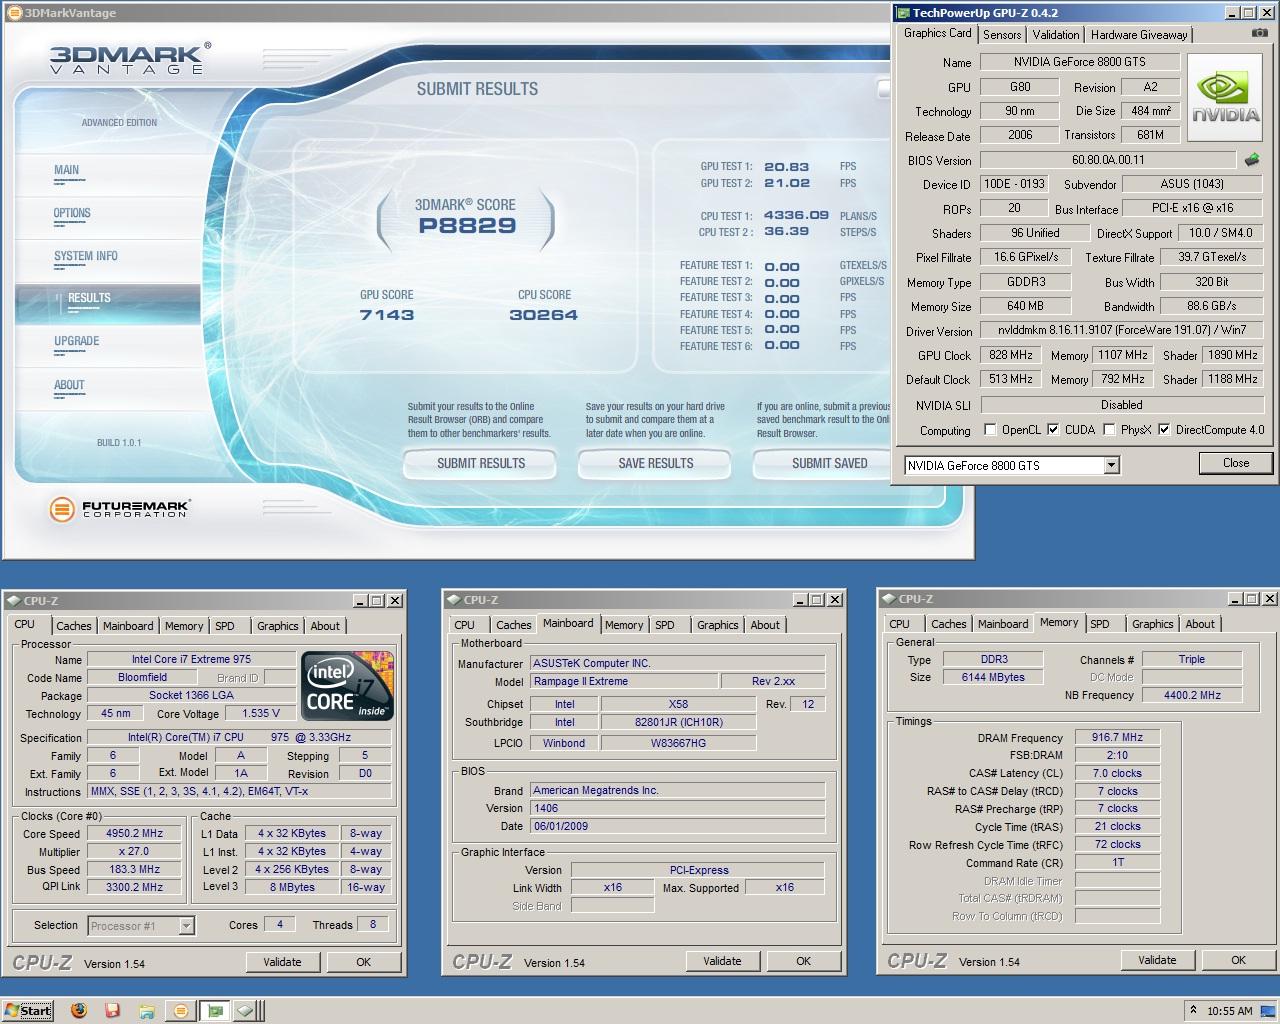Click the Driver Version field in GPU-Z

(1122, 330)
